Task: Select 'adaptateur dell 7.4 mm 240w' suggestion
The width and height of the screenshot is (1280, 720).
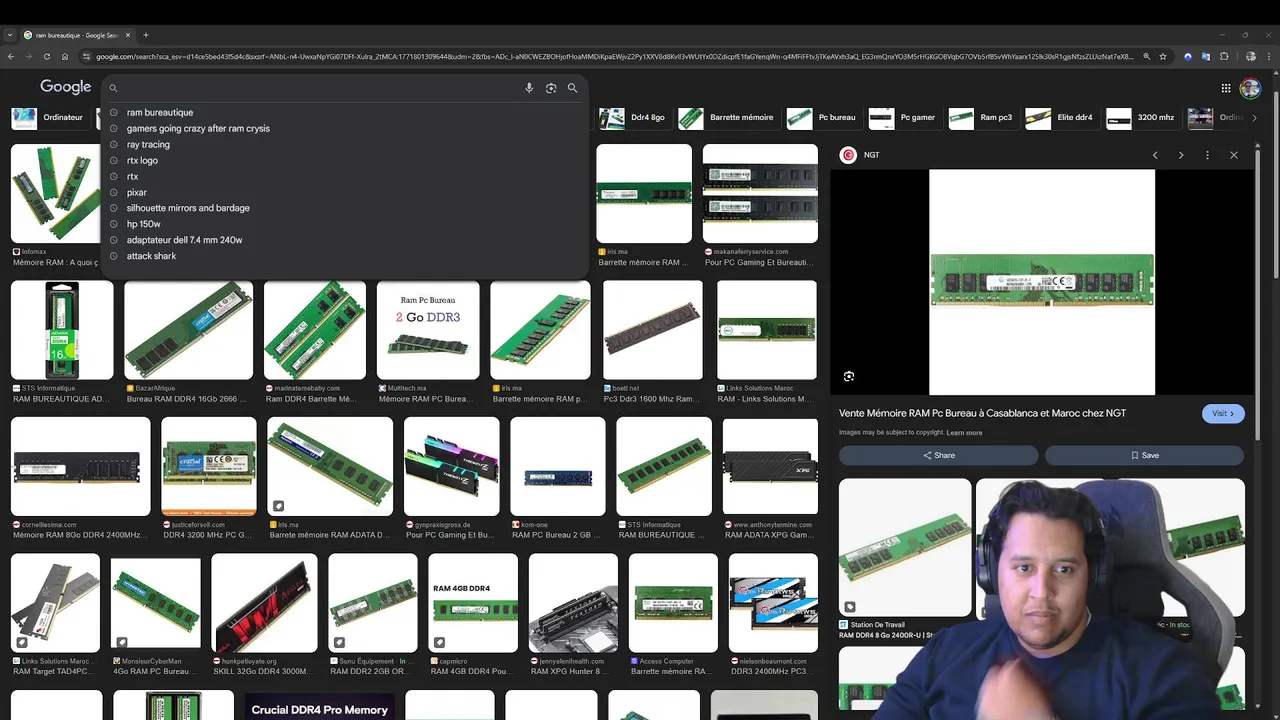Action: pyautogui.click(x=184, y=240)
